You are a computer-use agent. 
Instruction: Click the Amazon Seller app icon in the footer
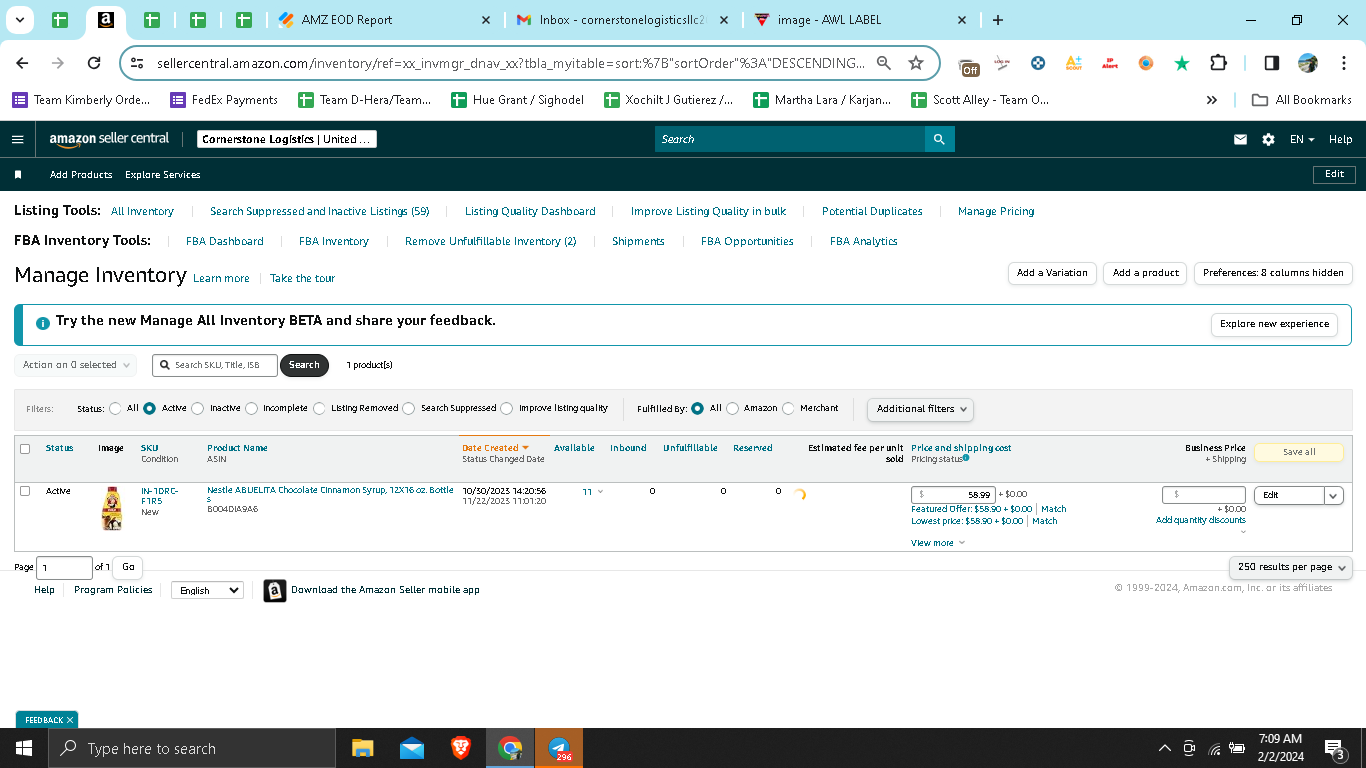(x=275, y=591)
